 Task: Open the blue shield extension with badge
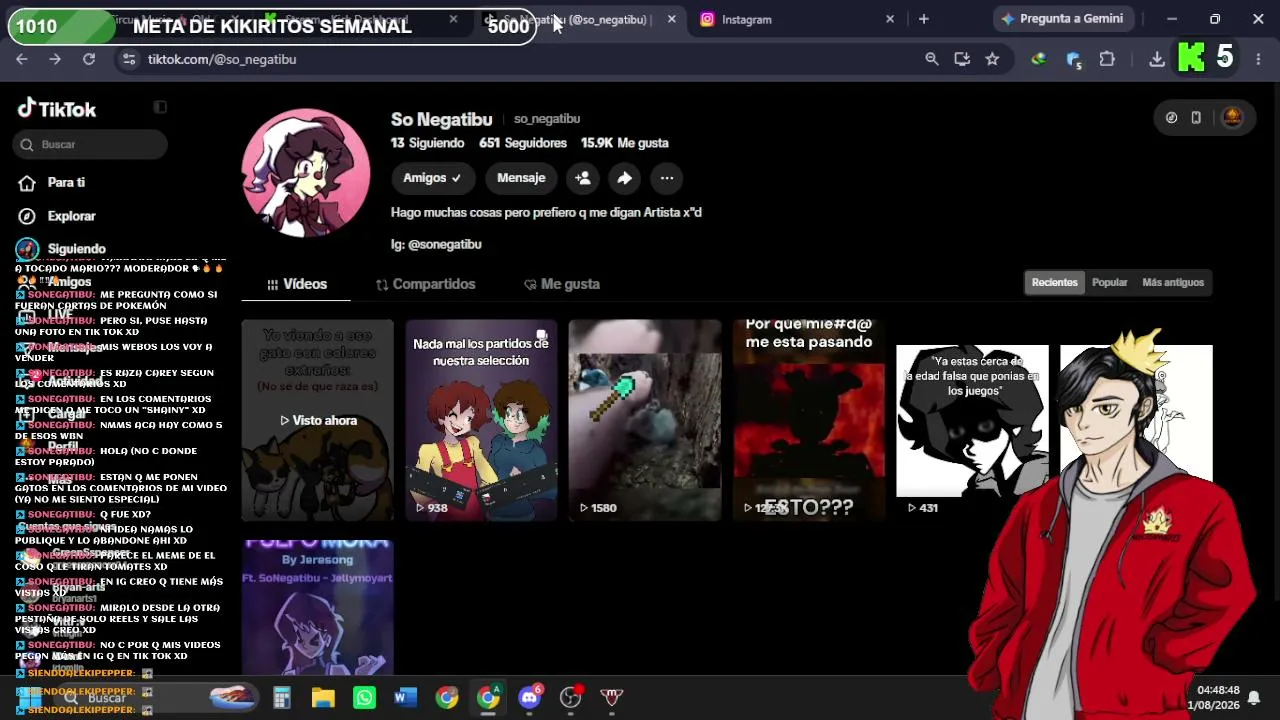pyautogui.click(x=1074, y=60)
